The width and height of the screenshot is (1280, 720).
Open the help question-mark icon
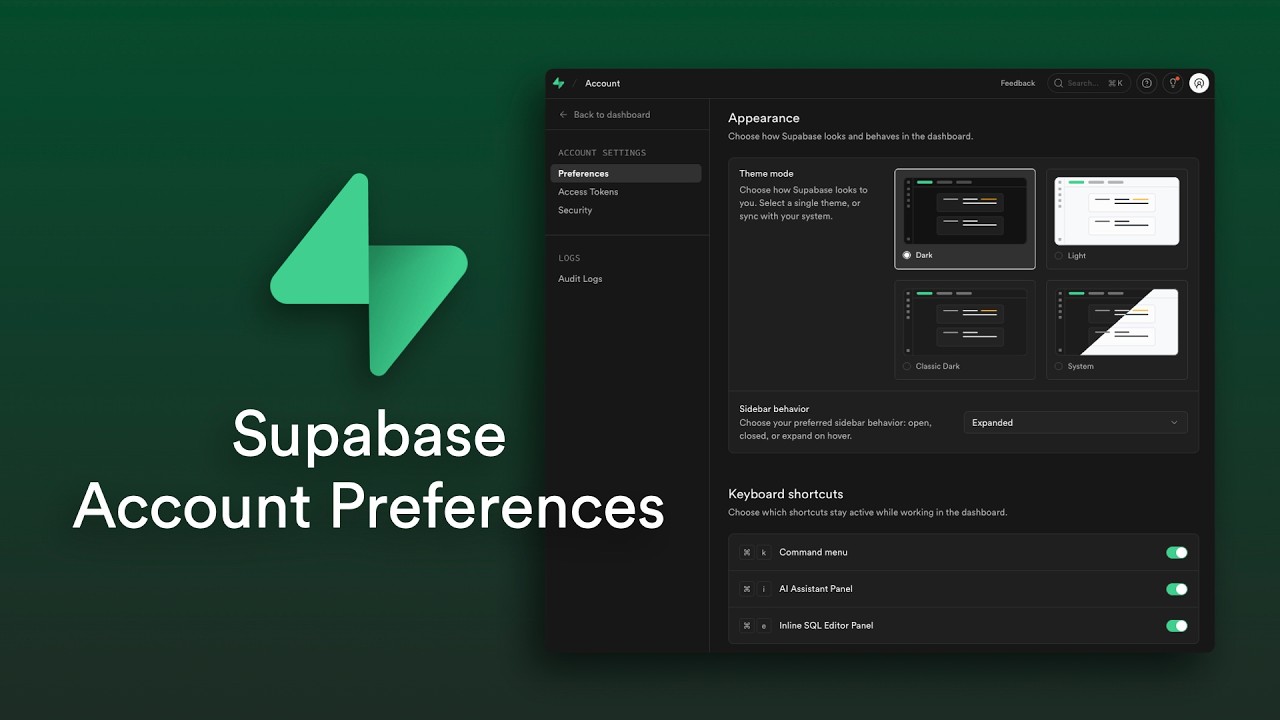point(1147,83)
